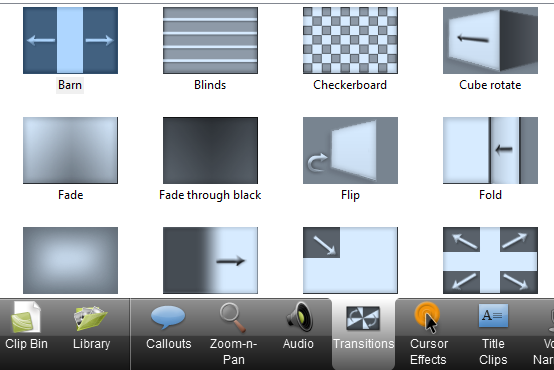Select the diagonal corner-arrow transition thumbnail
Image resolution: width=554 pixels, height=370 pixels.
[350, 260]
